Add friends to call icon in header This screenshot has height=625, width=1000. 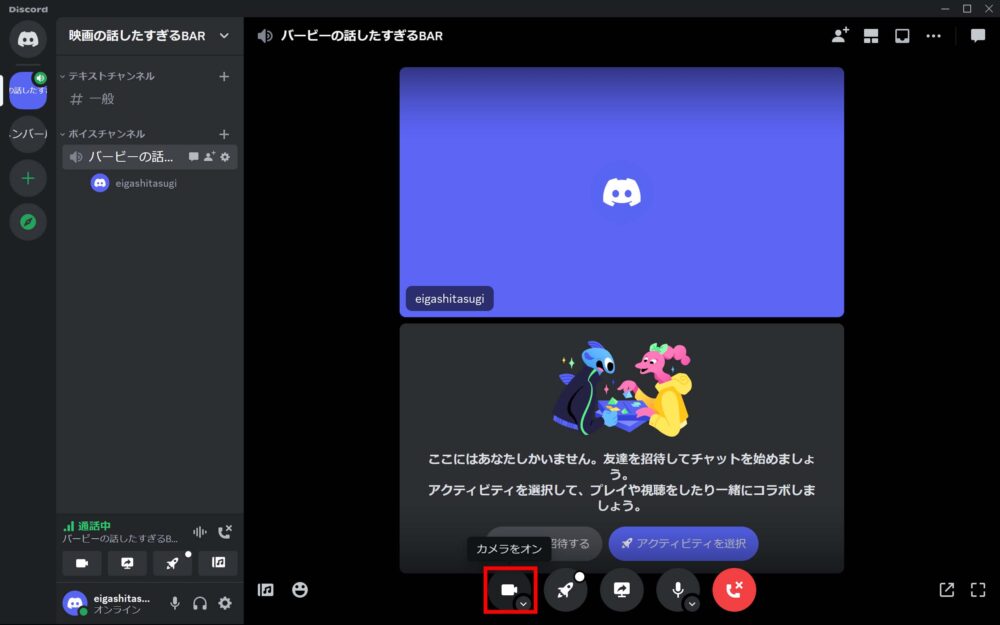click(840, 36)
